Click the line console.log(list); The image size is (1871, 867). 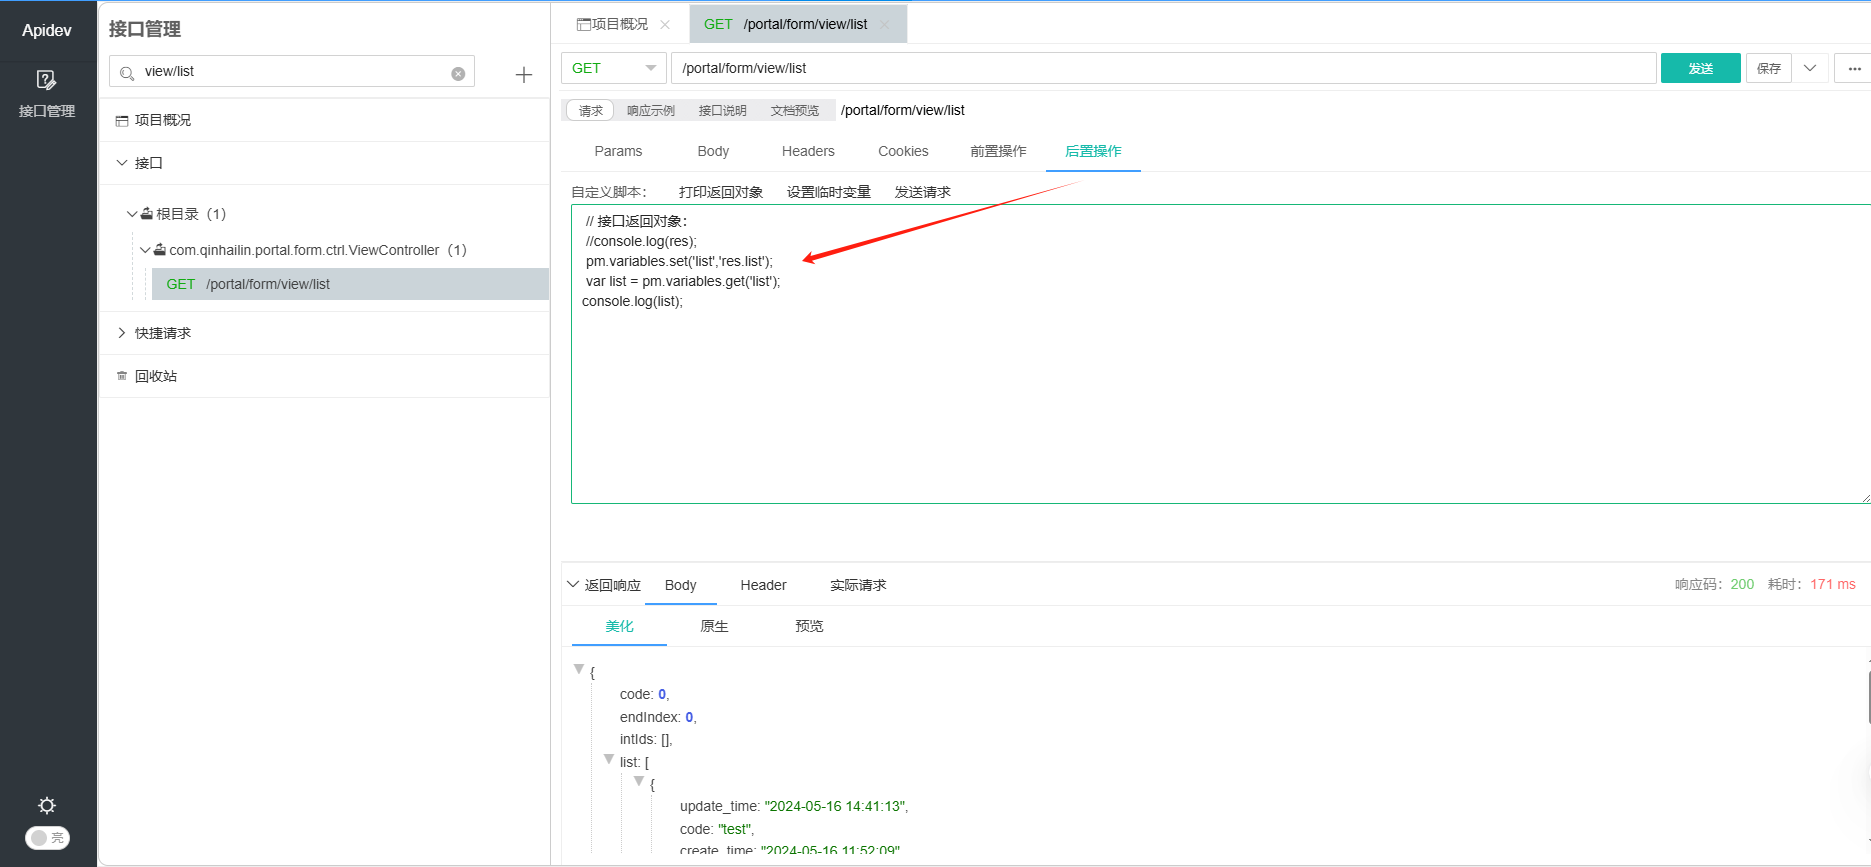click(632, 301)
